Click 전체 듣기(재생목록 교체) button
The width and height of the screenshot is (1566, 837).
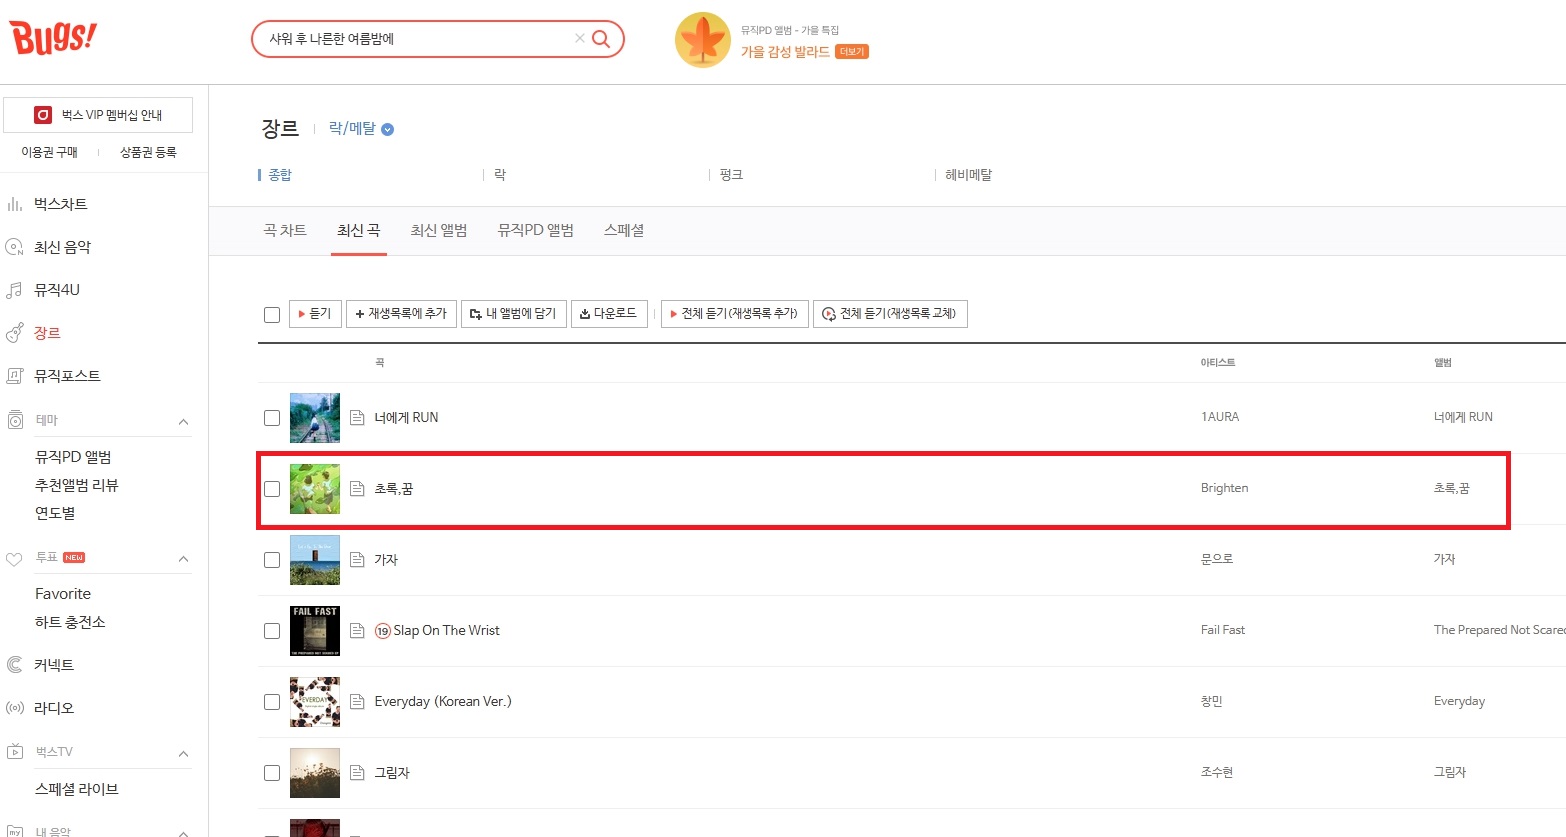coord(890,314)
